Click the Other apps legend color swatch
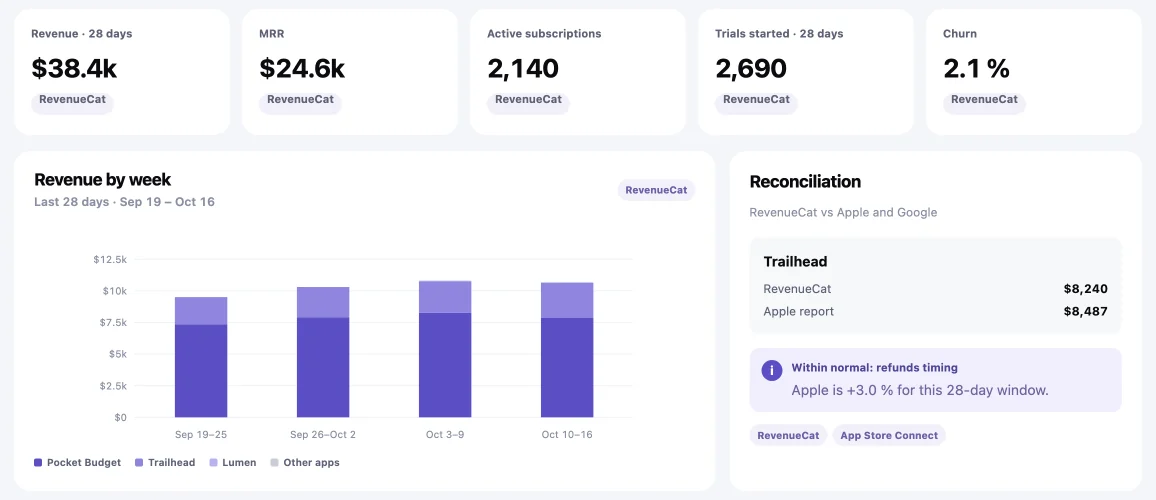The image size is (1156, 500). (x=274, y=462)
